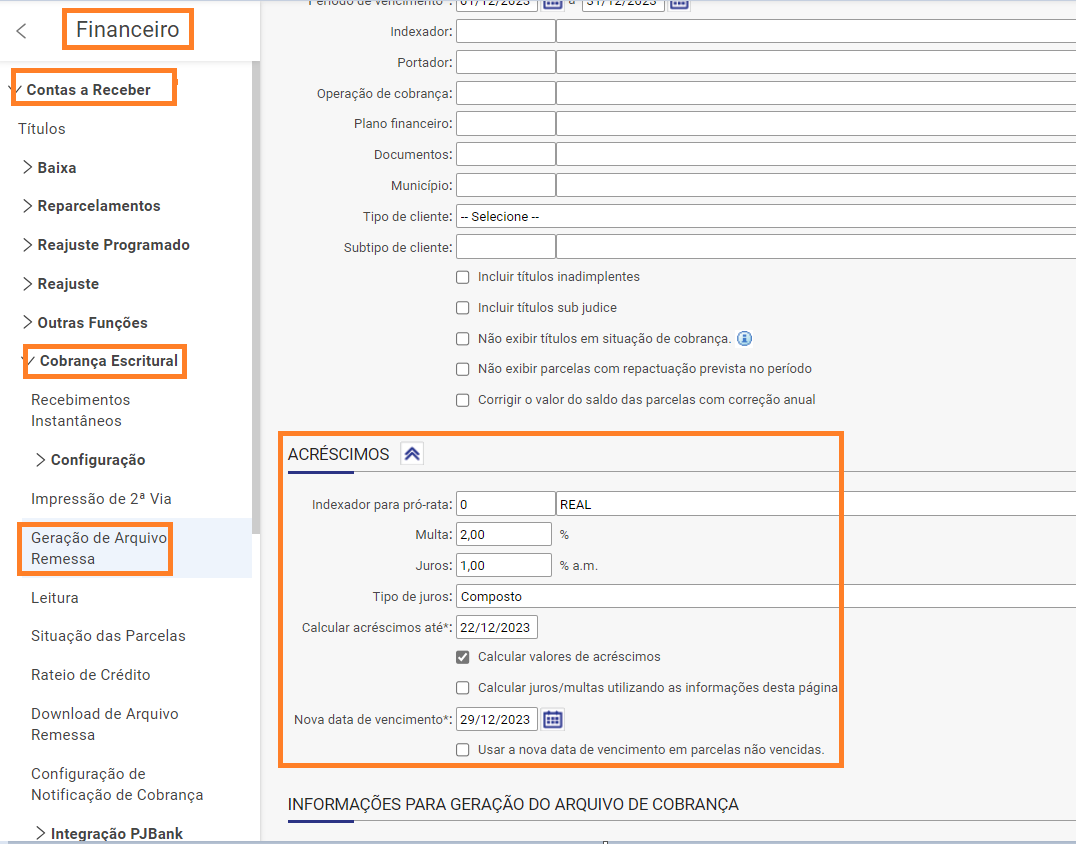Enable Não exibir títulos em situação de cobrança

463,339
